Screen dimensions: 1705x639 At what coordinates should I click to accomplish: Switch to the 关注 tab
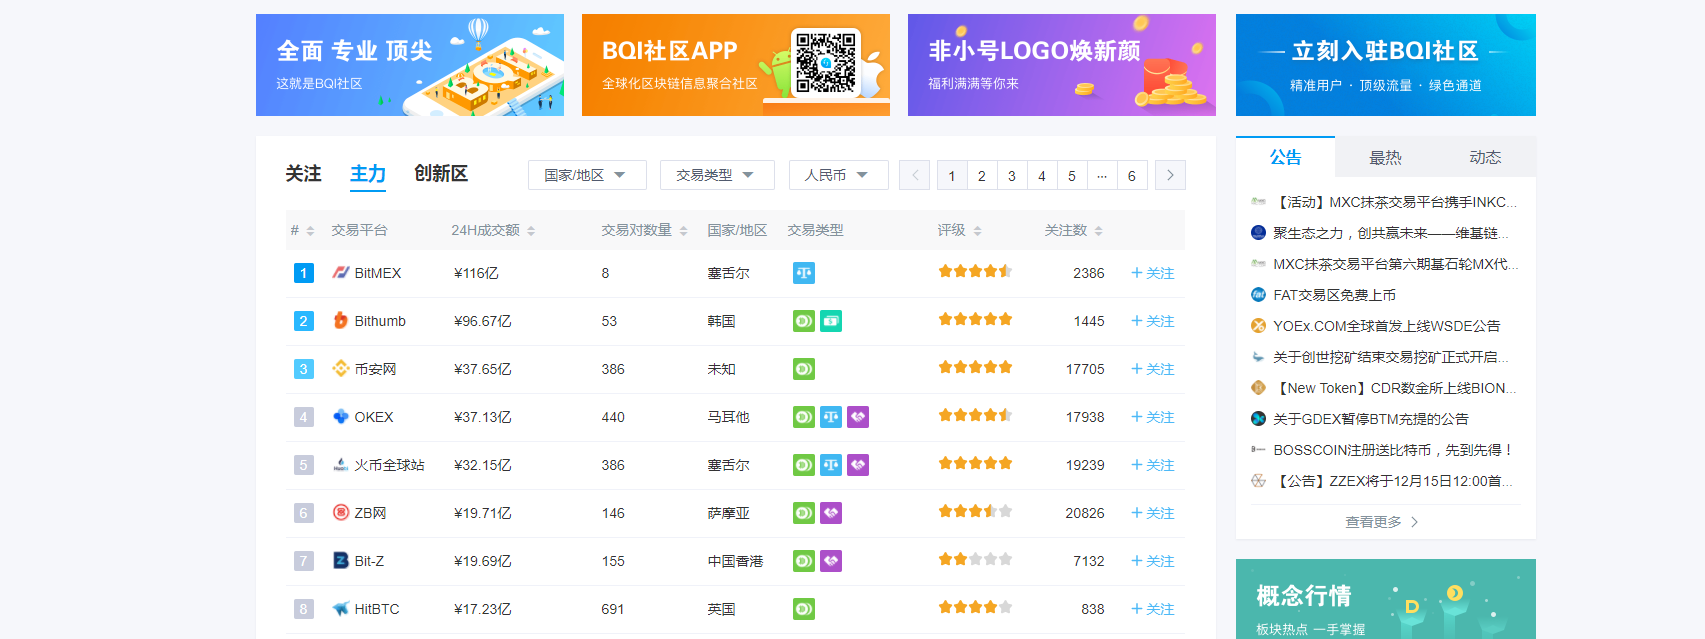pyautogui.click(x=303, y=174)
